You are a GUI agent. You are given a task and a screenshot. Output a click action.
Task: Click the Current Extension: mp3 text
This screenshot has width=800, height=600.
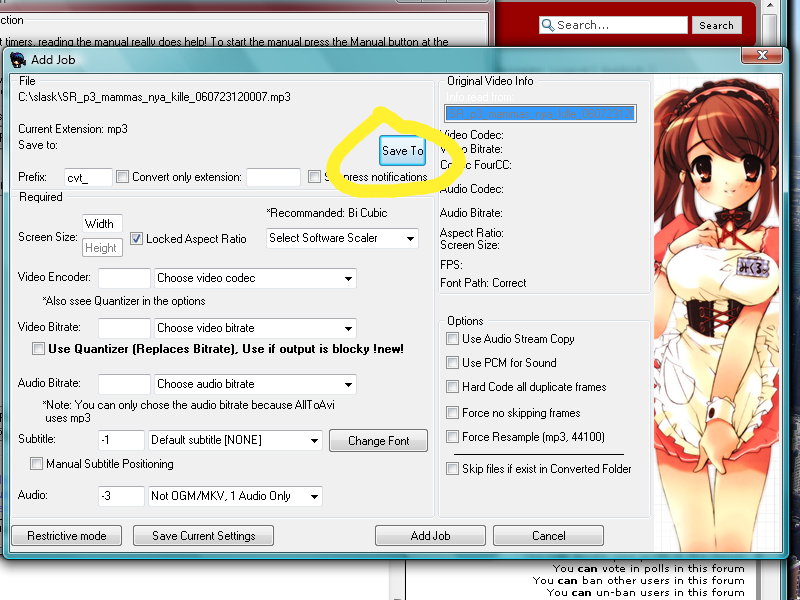click(x=73, y=129)
